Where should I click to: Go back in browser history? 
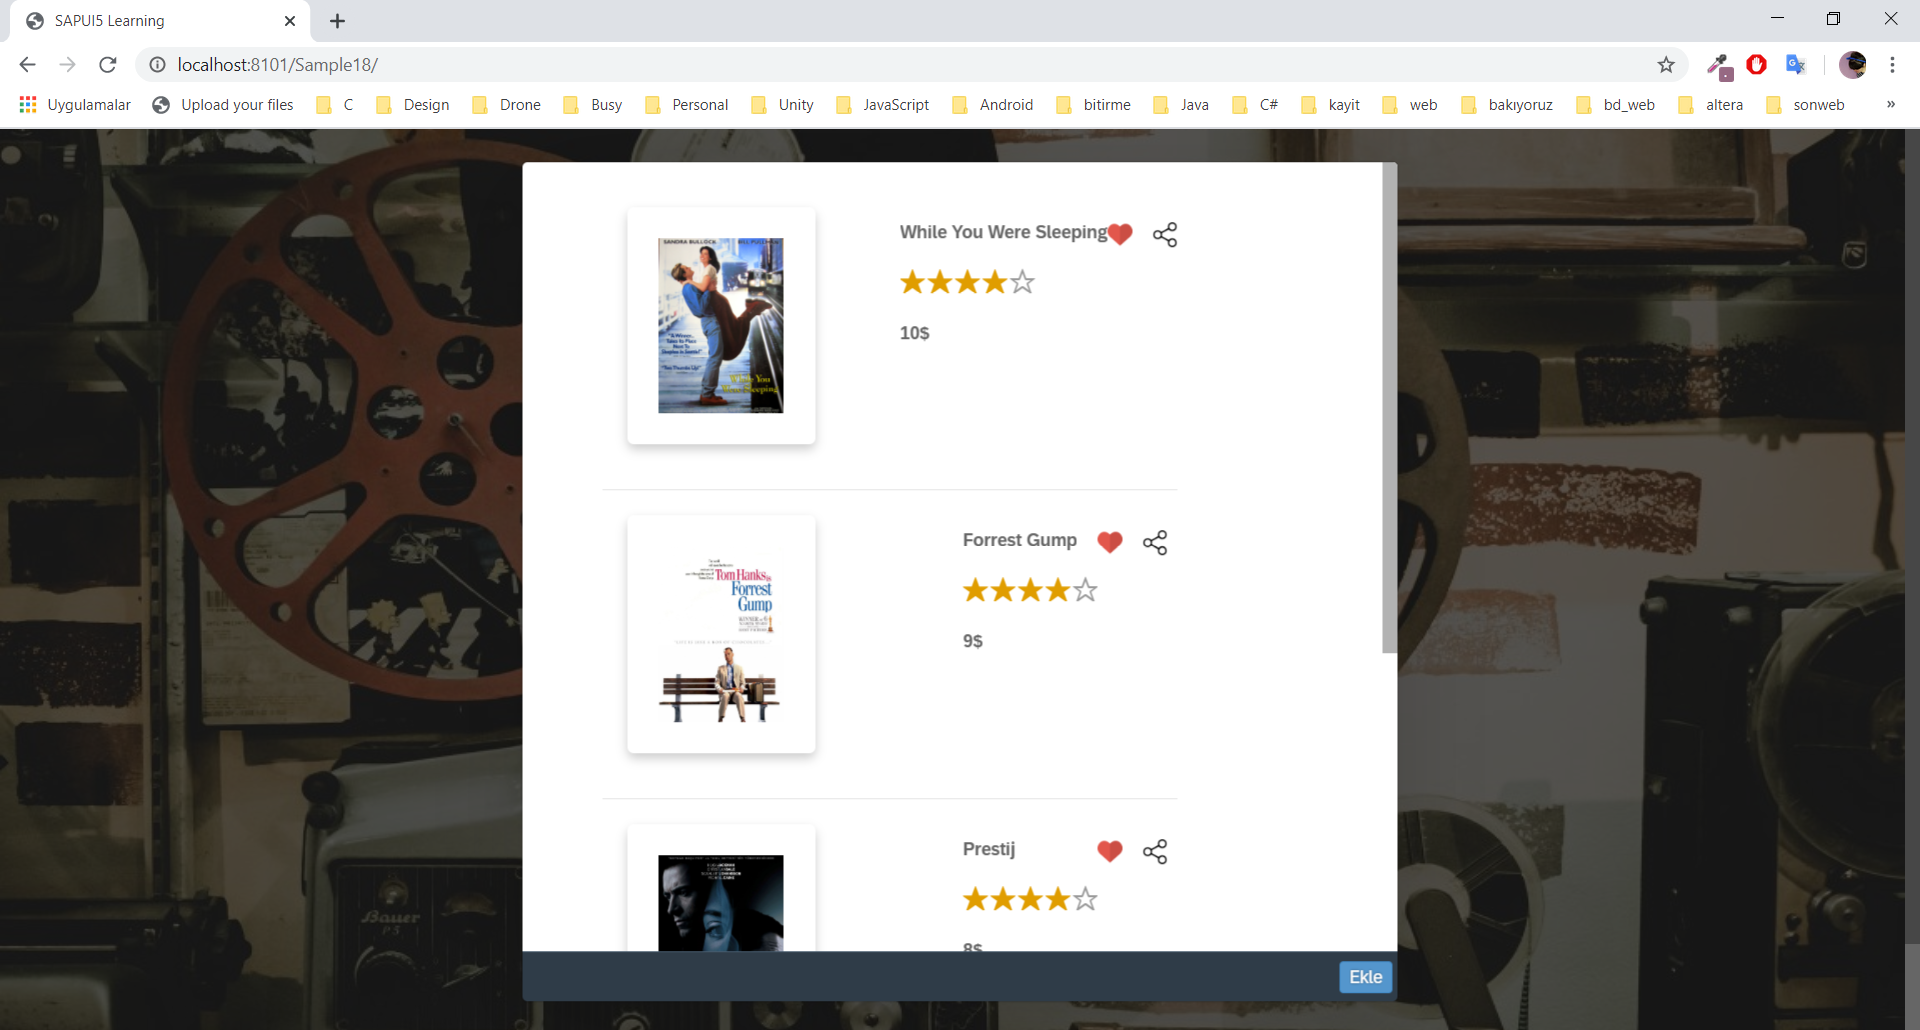(27, 64)
